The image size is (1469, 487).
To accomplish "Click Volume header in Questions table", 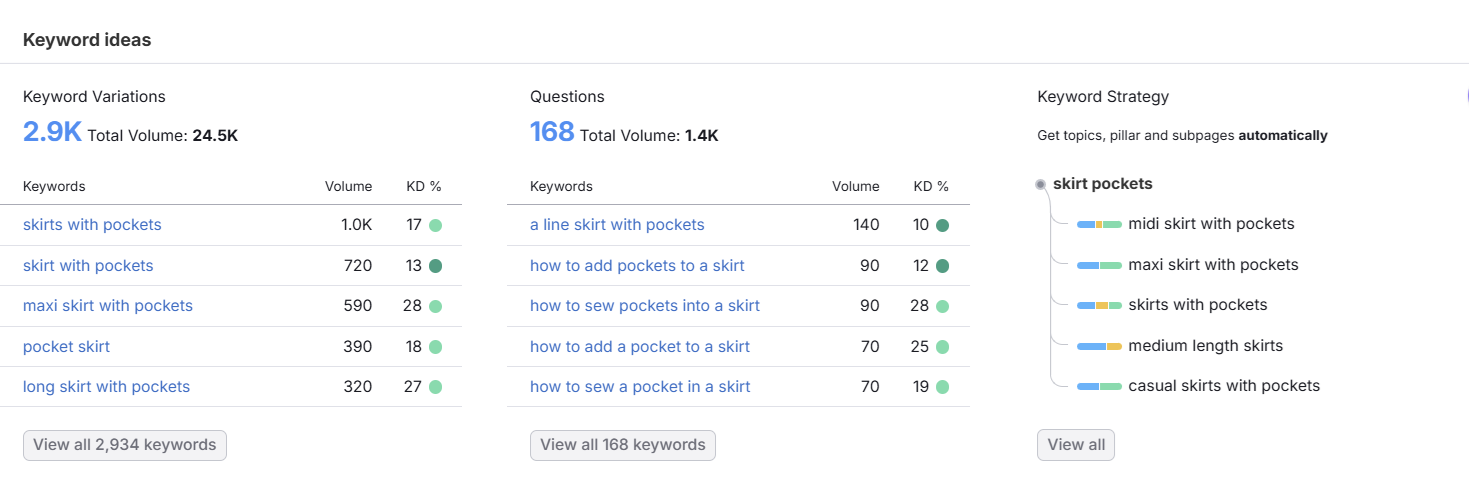I will (856, 186).
